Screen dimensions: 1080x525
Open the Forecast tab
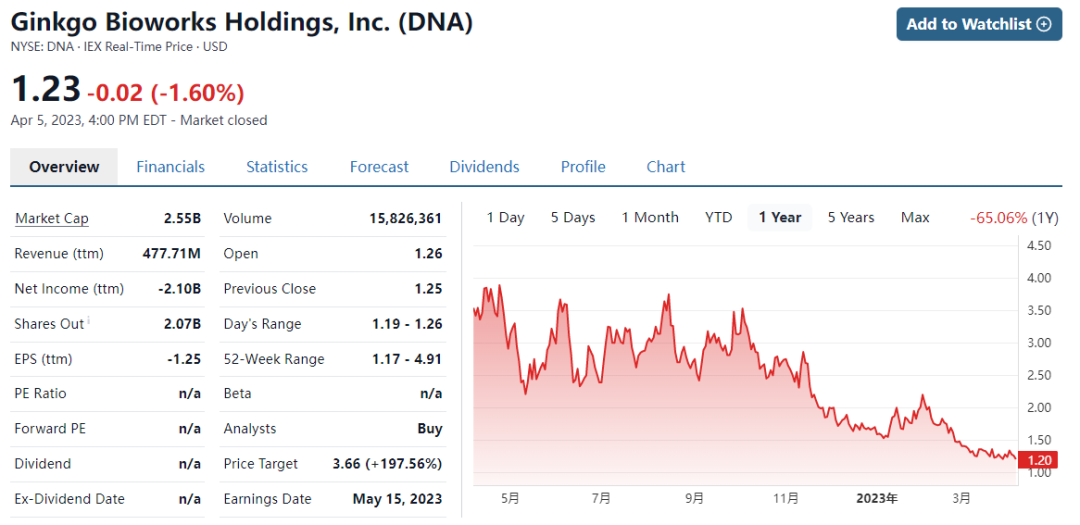coord(379,167)
